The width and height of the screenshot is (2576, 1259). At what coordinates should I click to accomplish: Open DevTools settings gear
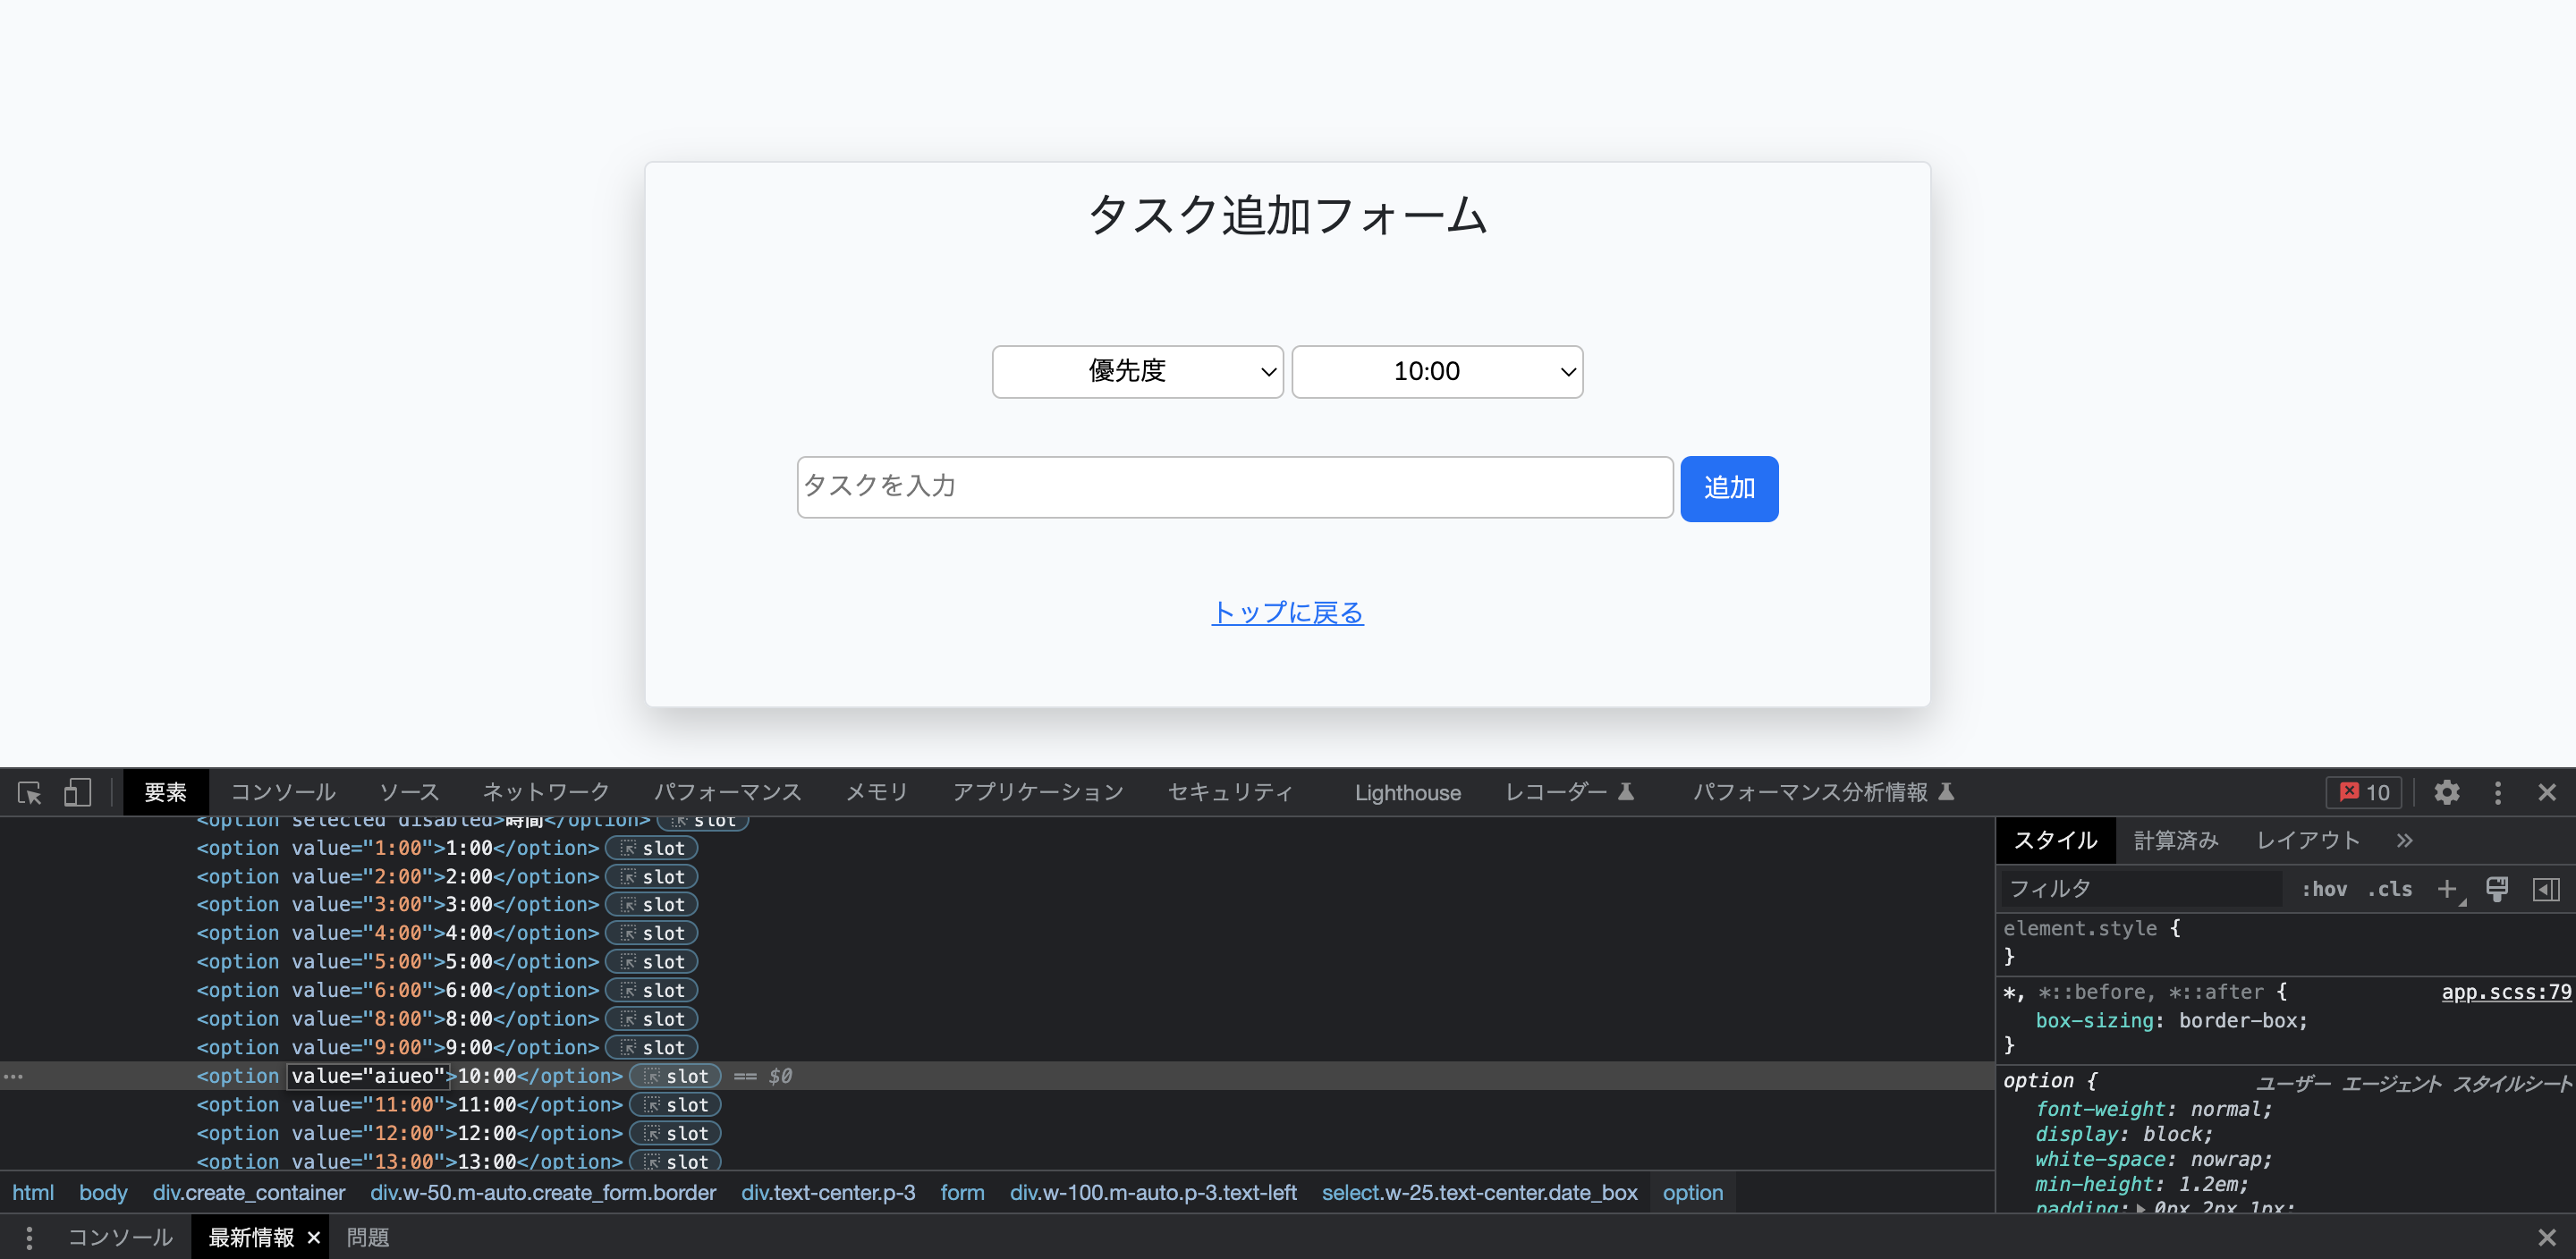click(2446, 792)
